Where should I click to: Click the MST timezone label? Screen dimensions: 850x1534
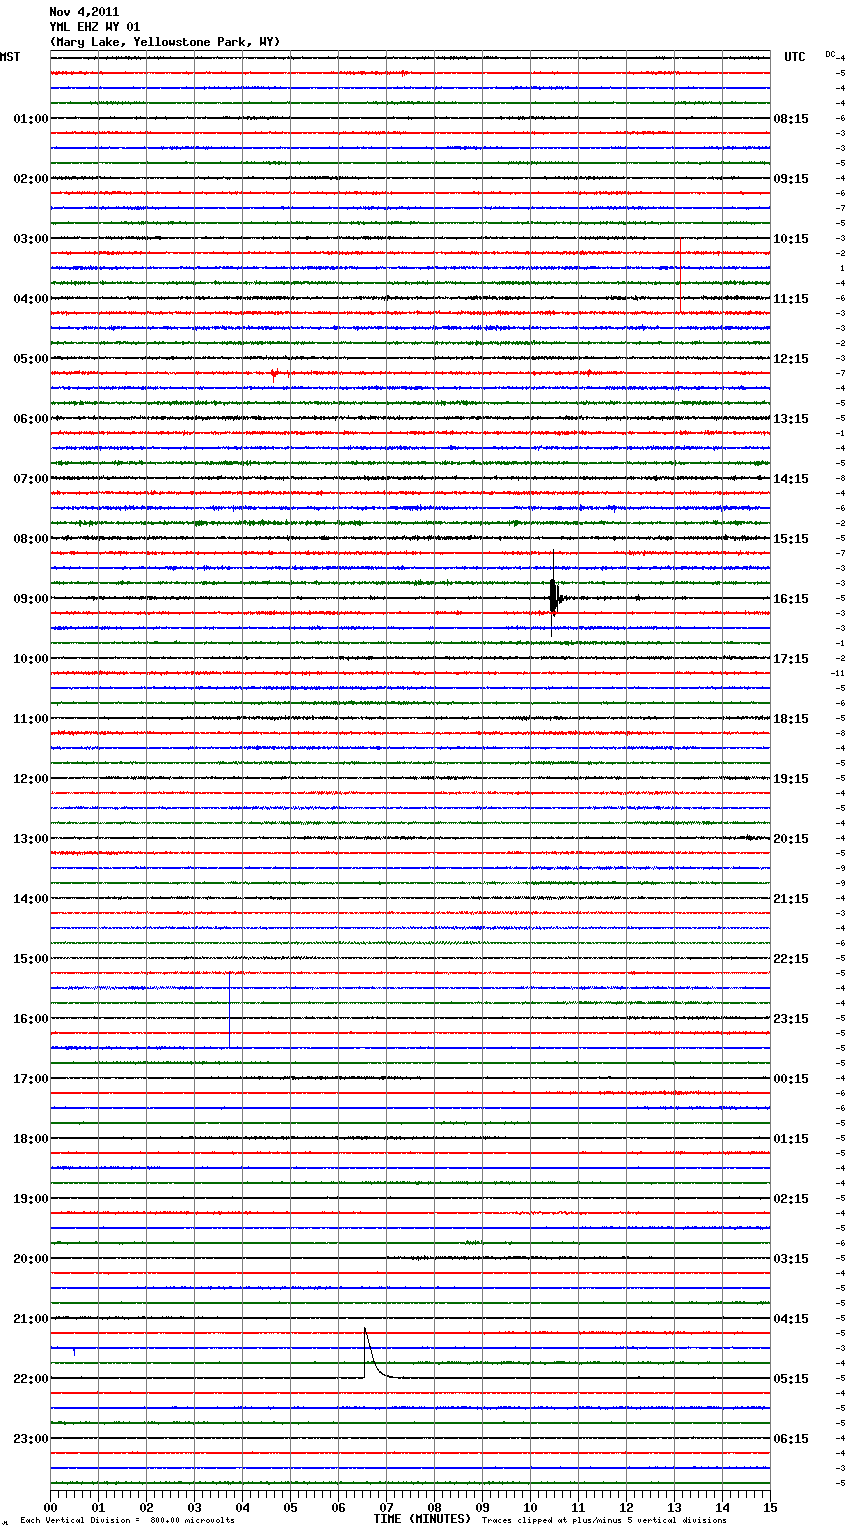coord(10,57)
